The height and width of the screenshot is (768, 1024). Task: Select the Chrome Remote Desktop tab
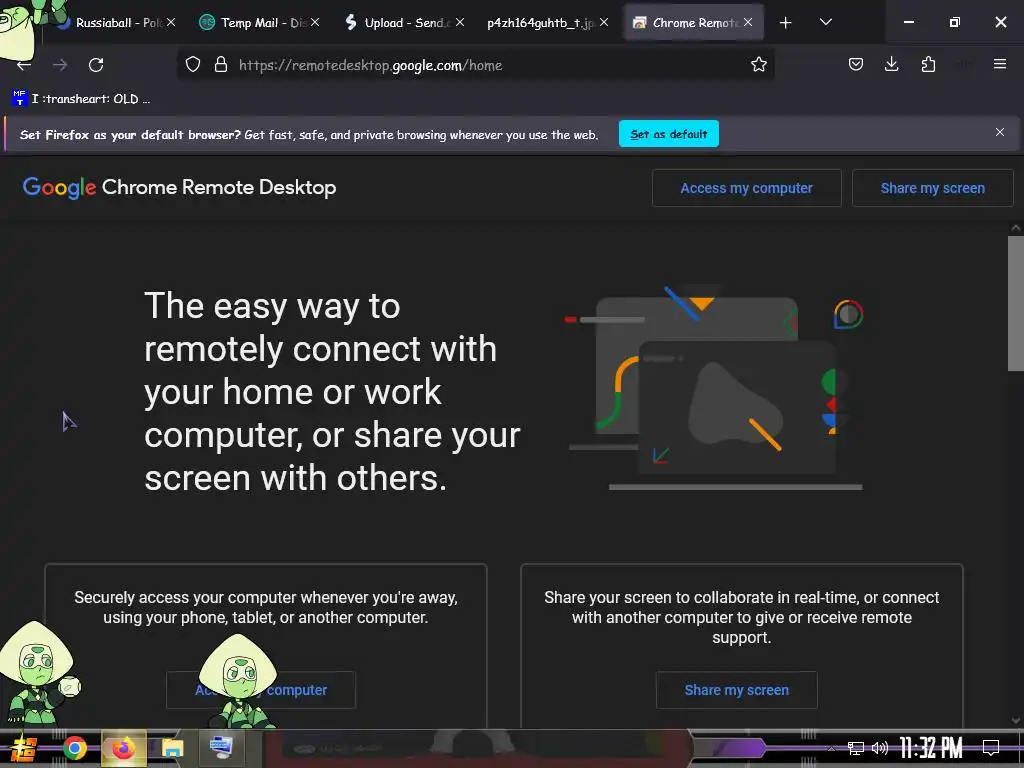(x=694, y=23)
